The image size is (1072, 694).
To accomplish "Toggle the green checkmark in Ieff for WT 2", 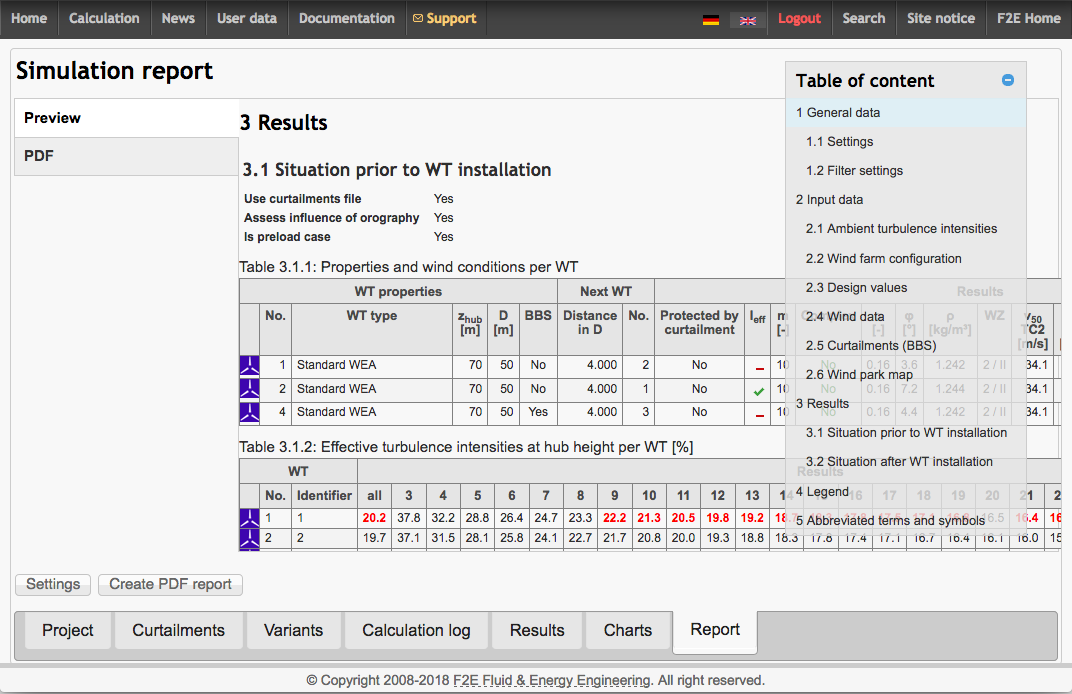I will point(757,391).
